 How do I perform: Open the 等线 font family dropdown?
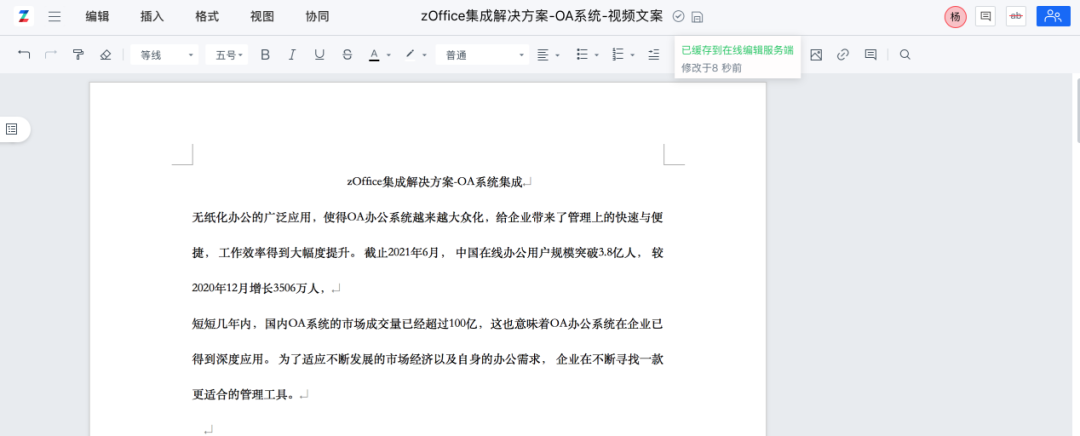pyautogui.click(x=164, y=54)
